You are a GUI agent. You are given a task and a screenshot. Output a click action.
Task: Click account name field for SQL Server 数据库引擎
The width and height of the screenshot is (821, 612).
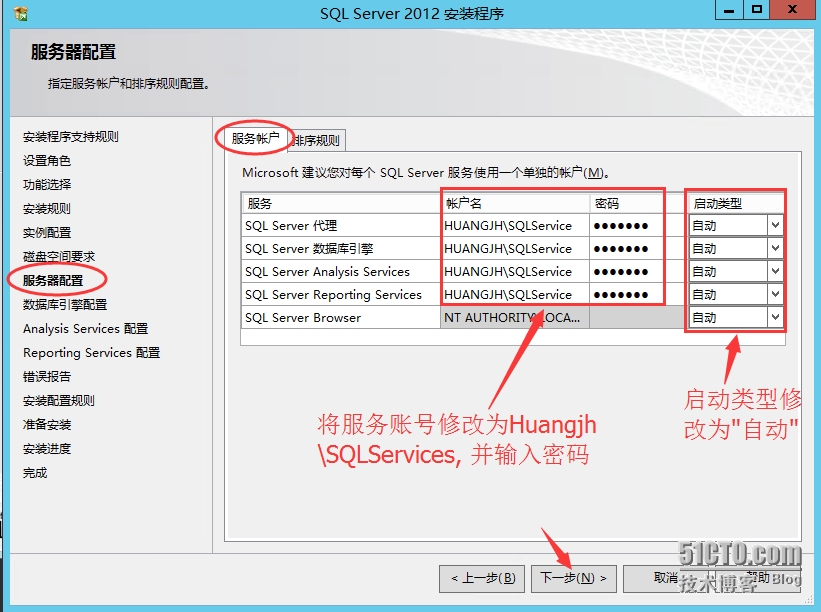tap(515, 249)
